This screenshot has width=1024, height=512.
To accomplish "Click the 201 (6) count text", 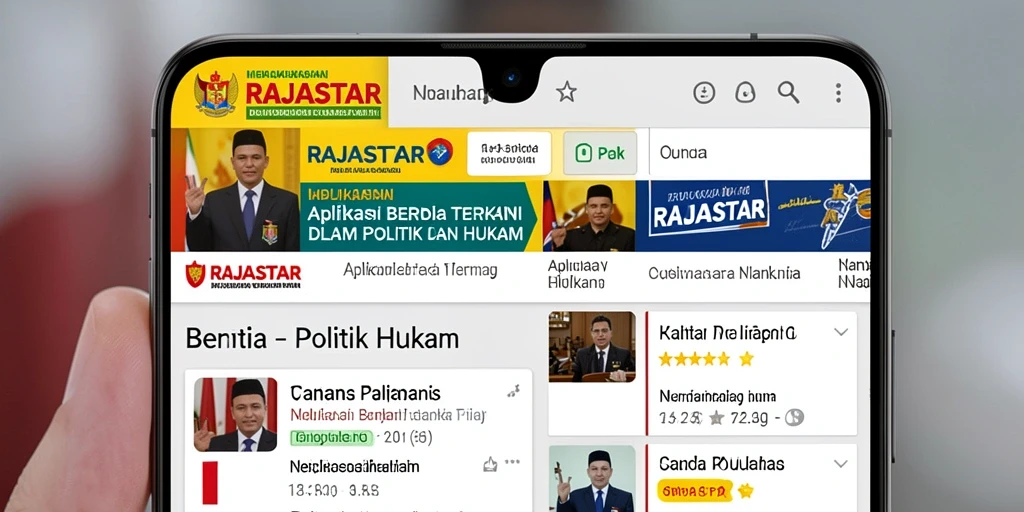I will (408, 437).
